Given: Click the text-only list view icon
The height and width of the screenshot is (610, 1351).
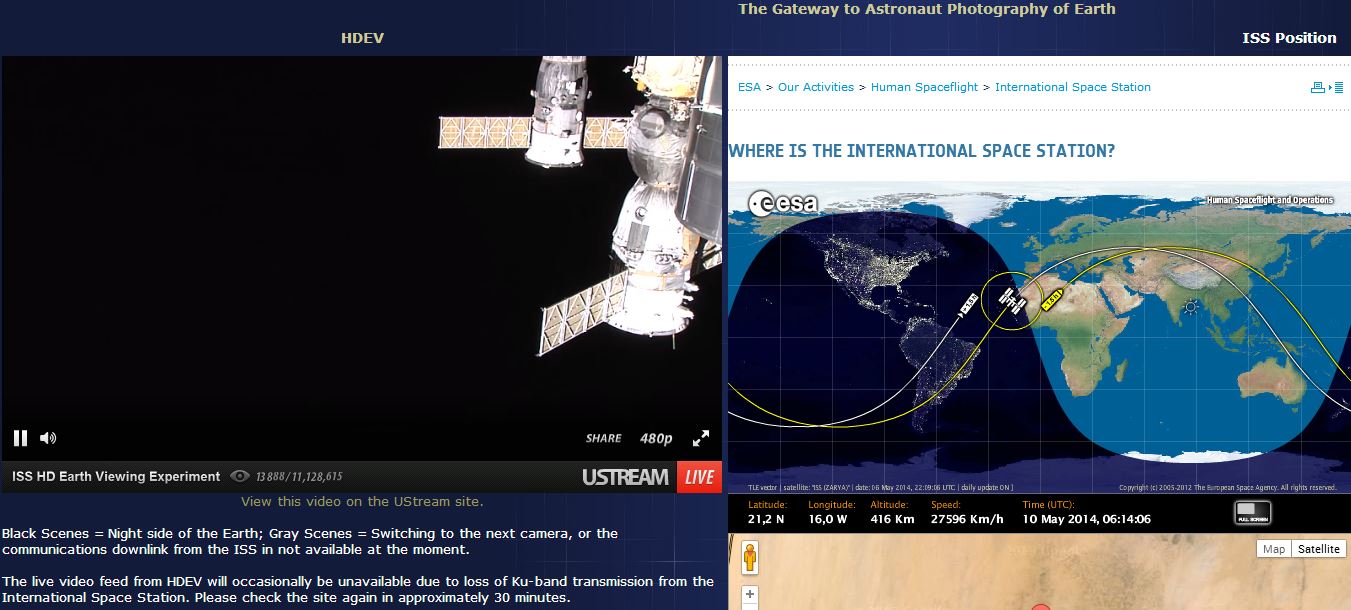Looking at the screenshot, I should tap(1338, 88).
